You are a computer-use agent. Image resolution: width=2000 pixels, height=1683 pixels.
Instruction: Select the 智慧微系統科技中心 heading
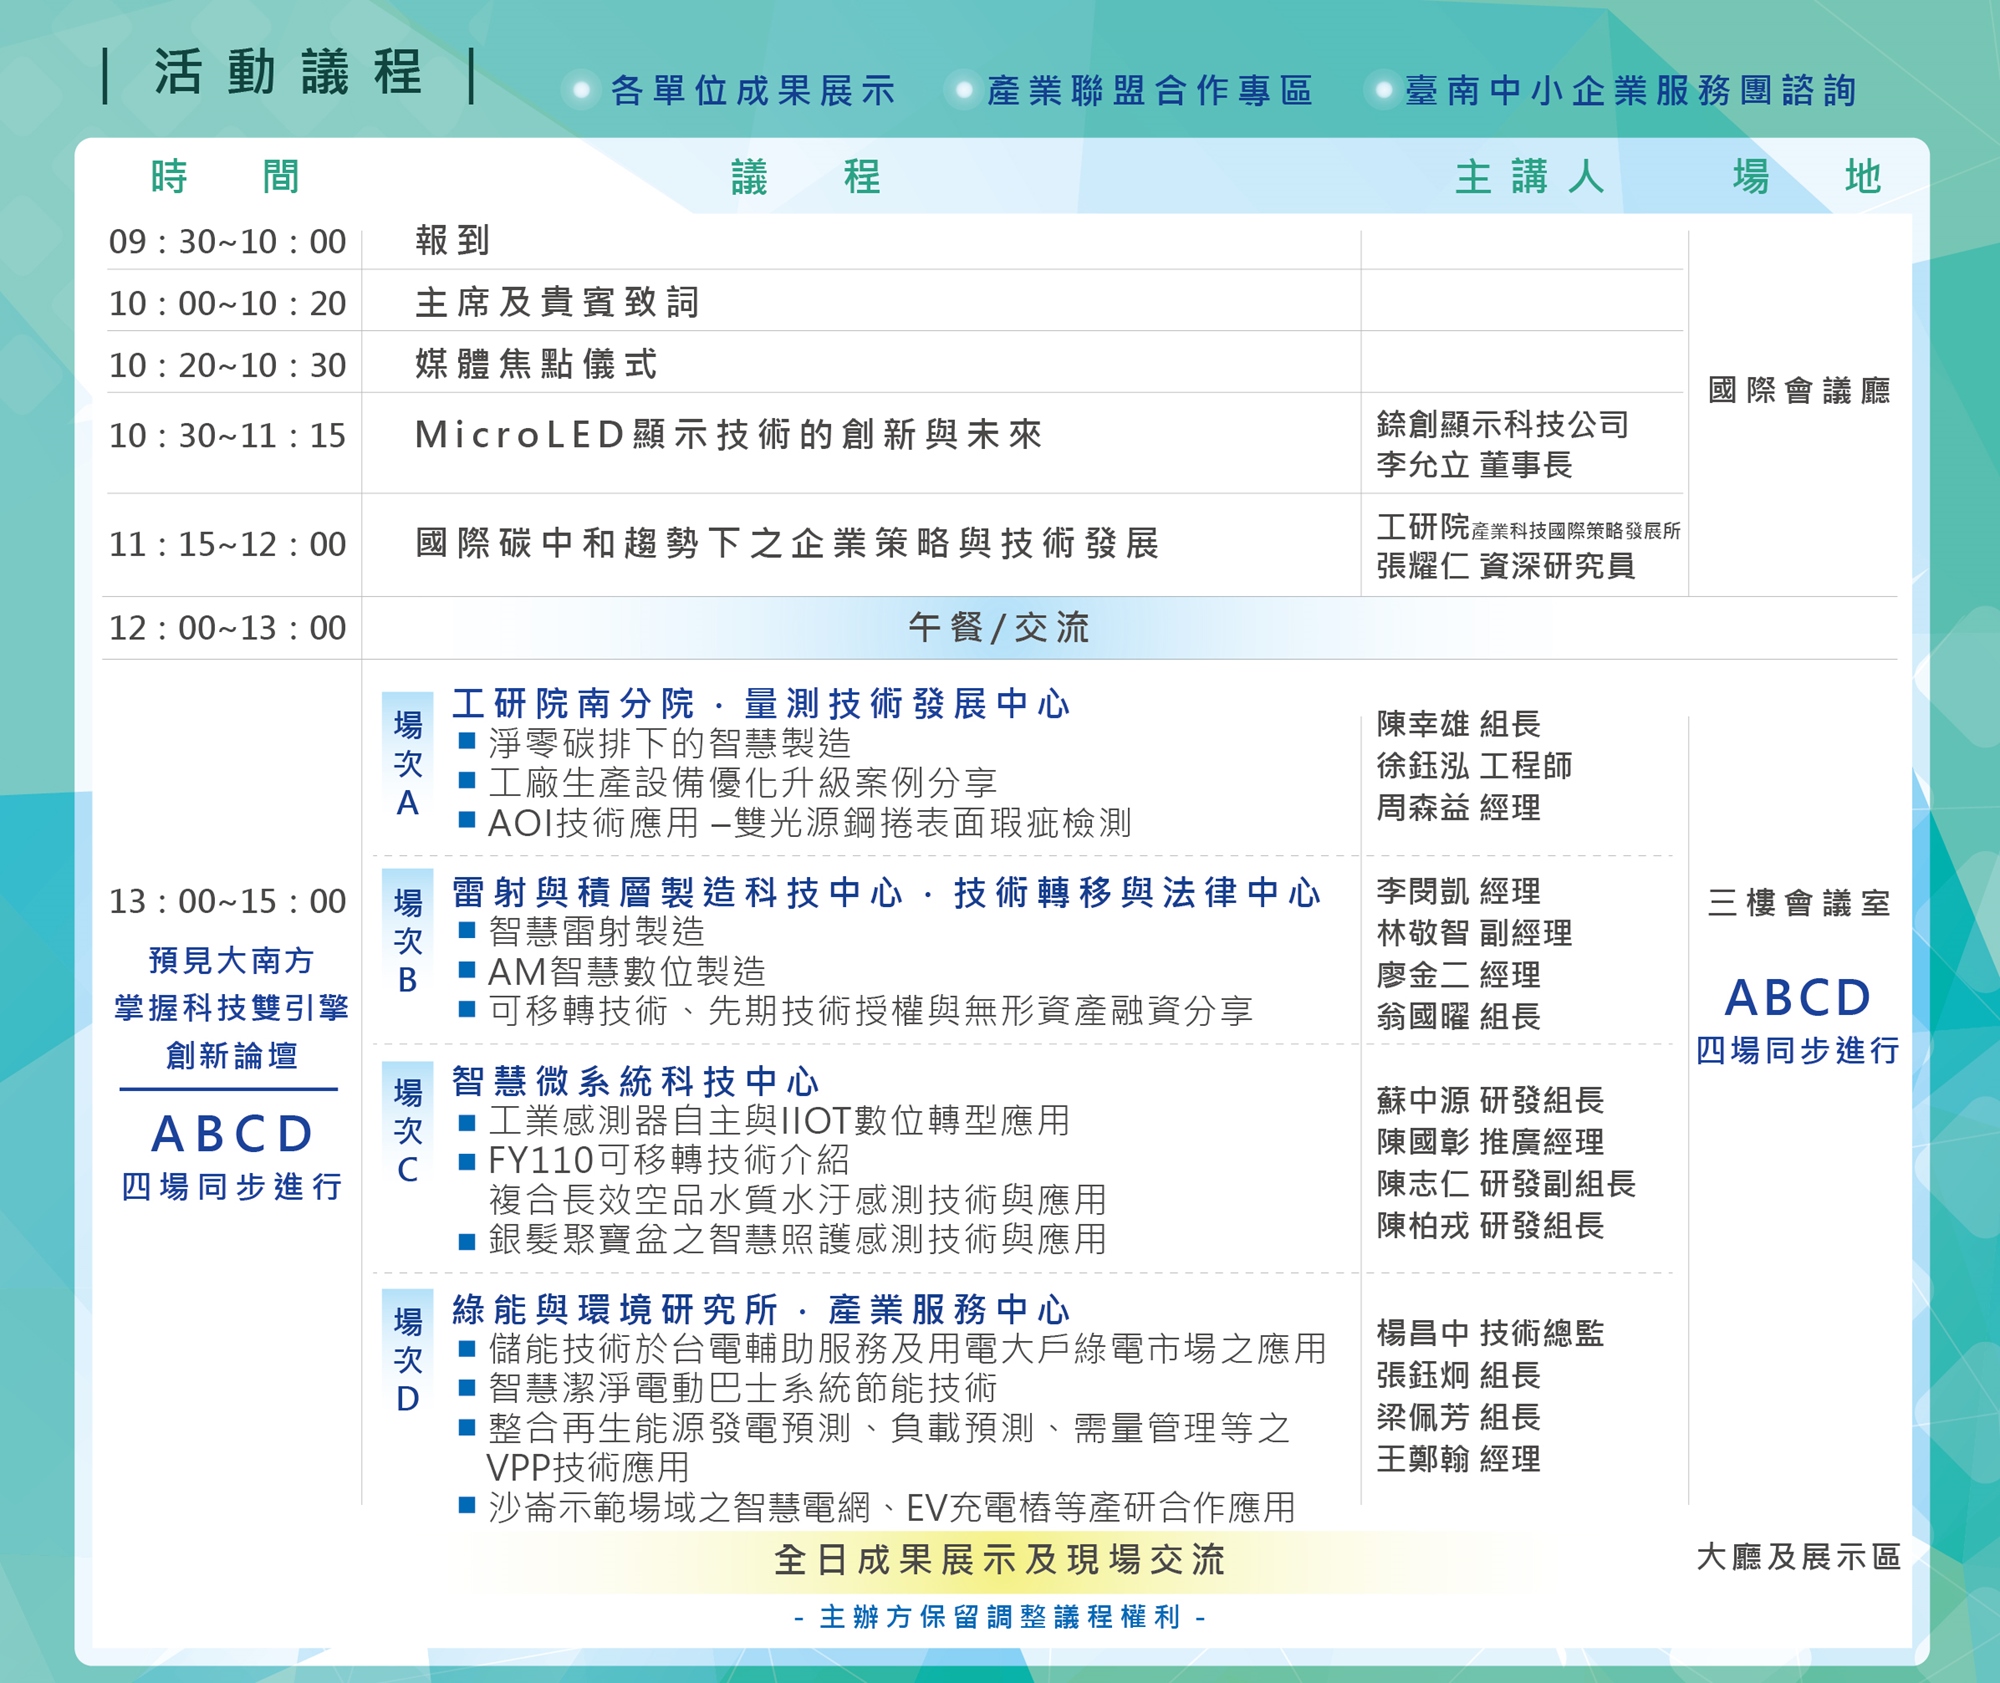tap(635, 1081)
